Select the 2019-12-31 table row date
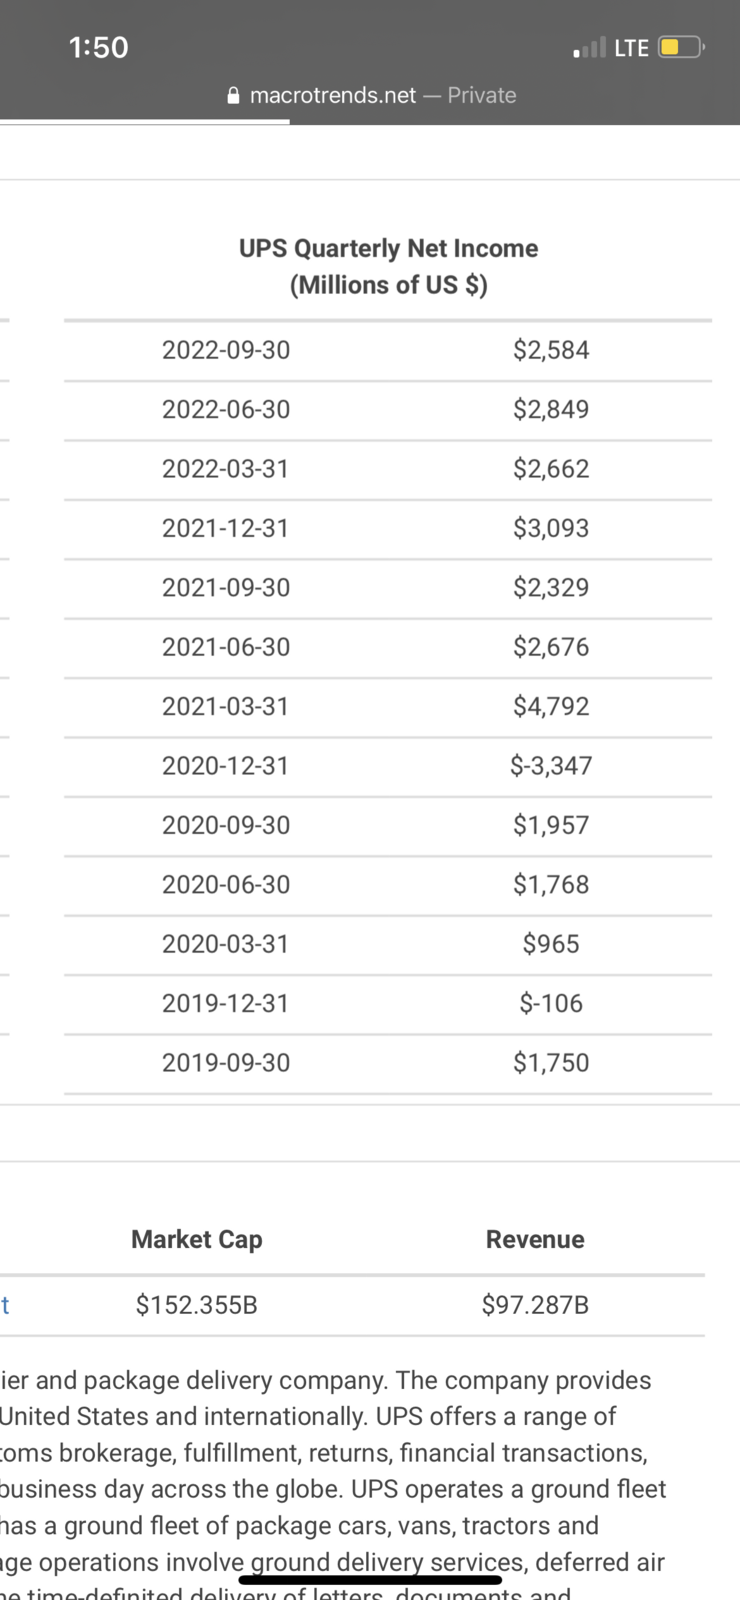The image size is (740, 1600). coord(226,1003)
